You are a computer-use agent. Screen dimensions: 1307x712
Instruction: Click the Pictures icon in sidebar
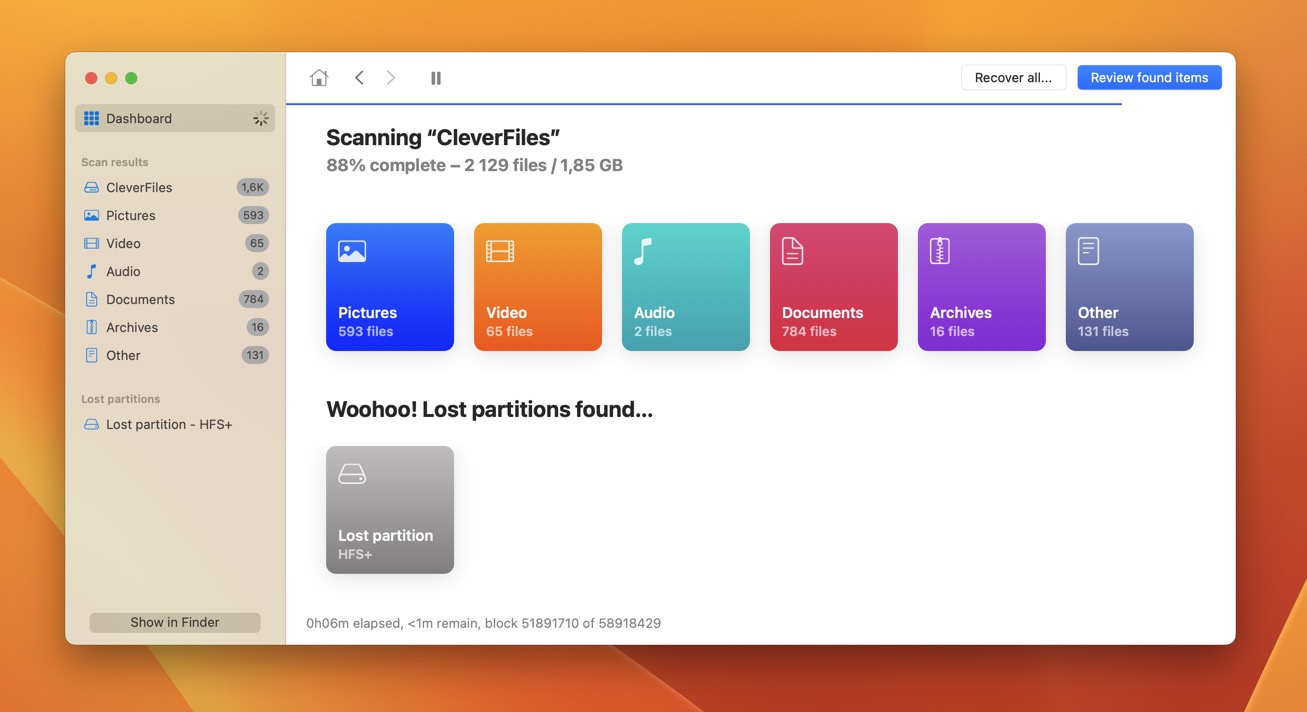[91, 215]
